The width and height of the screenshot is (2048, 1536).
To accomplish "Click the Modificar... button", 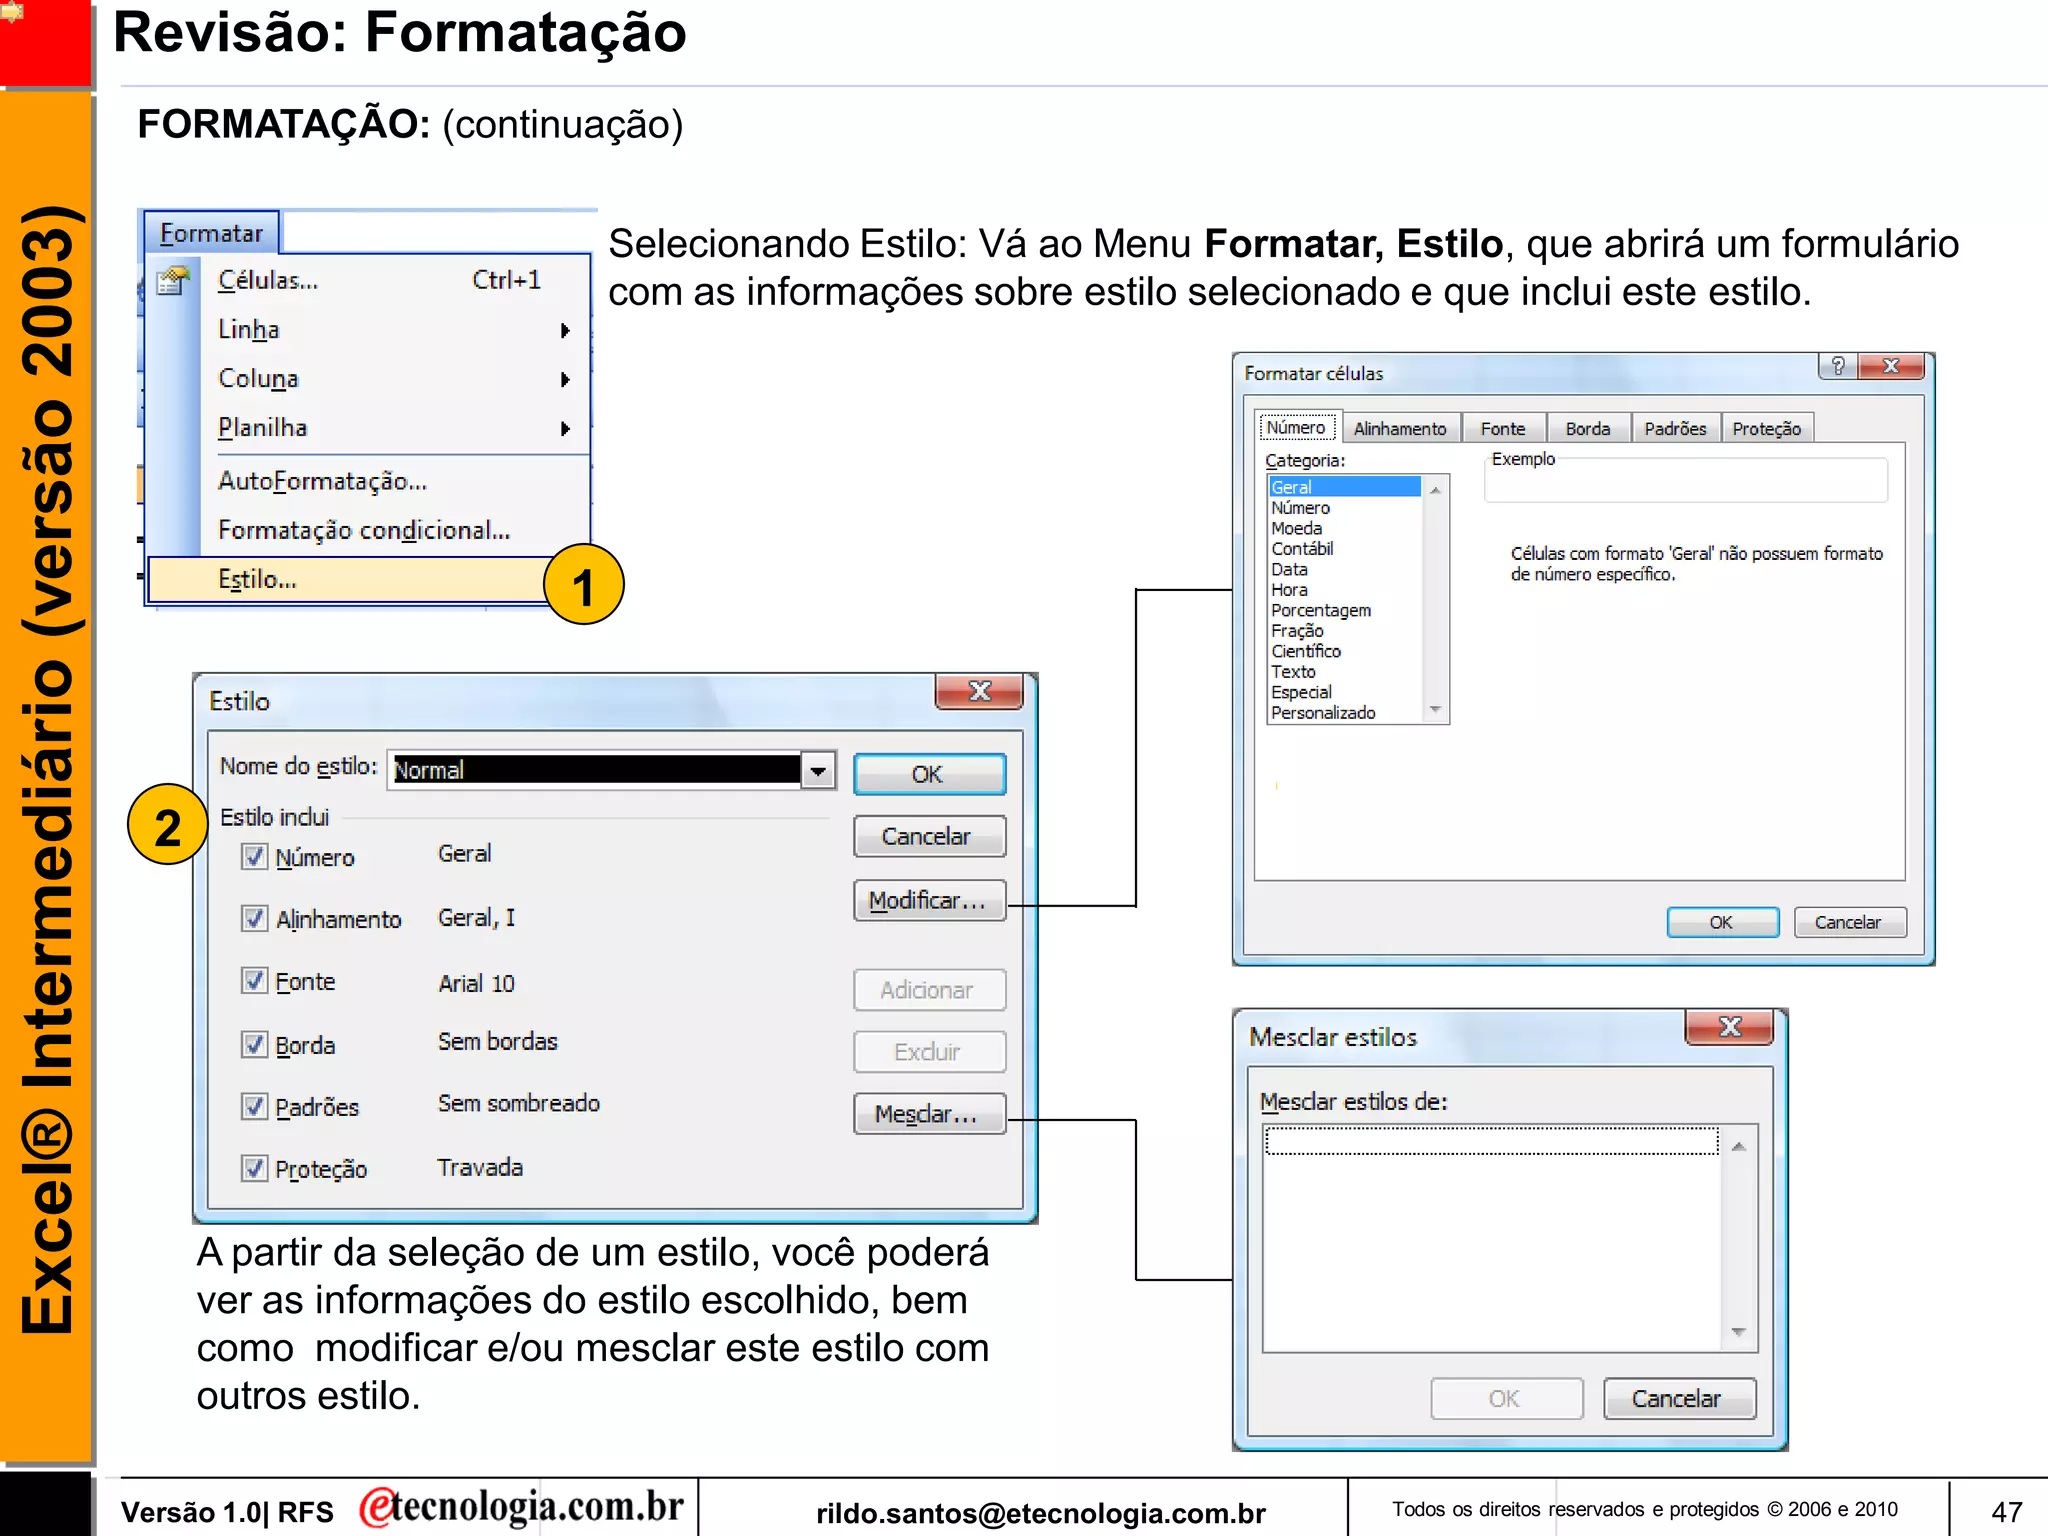I will [x=929, y=900].
